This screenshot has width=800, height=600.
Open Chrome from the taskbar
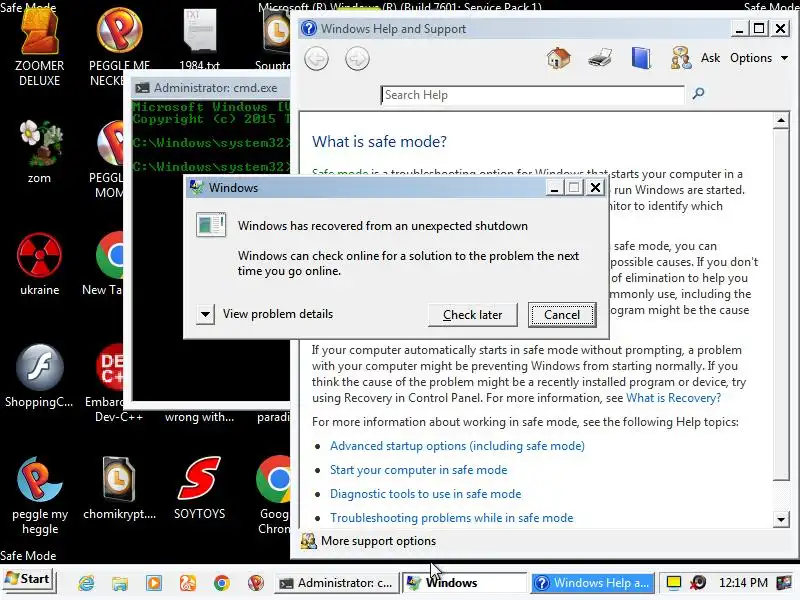(221, 583)
